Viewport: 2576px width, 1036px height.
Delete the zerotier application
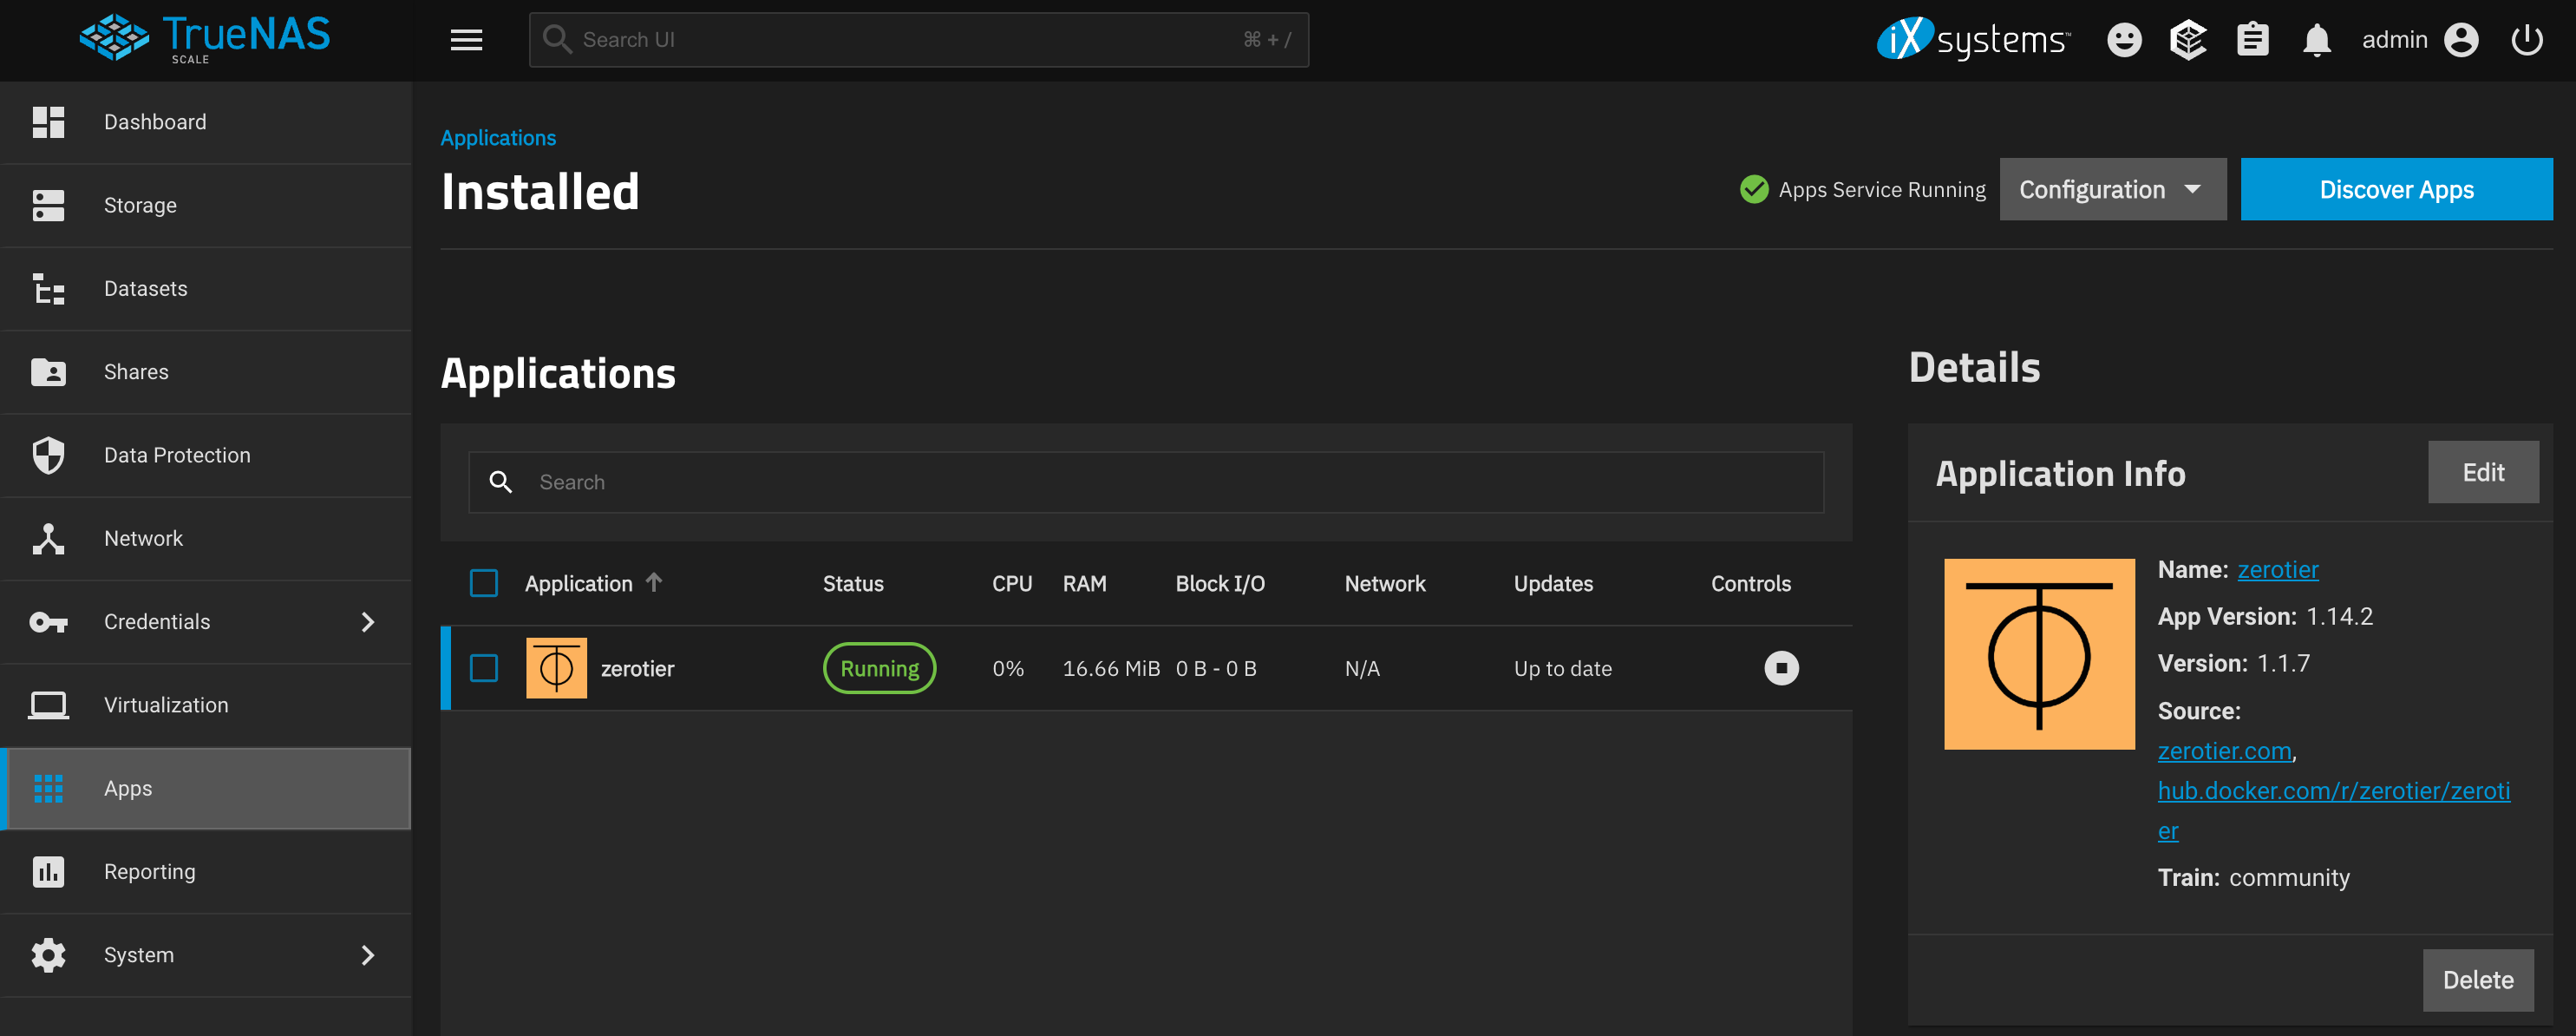point(2478,980)
